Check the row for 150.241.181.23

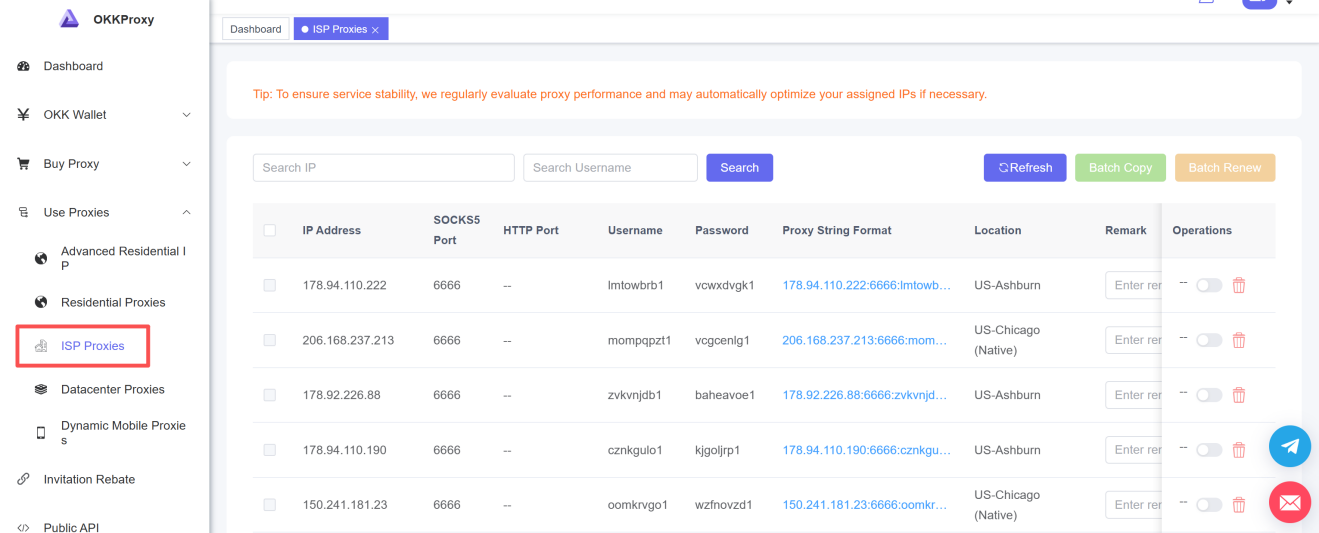270,505
